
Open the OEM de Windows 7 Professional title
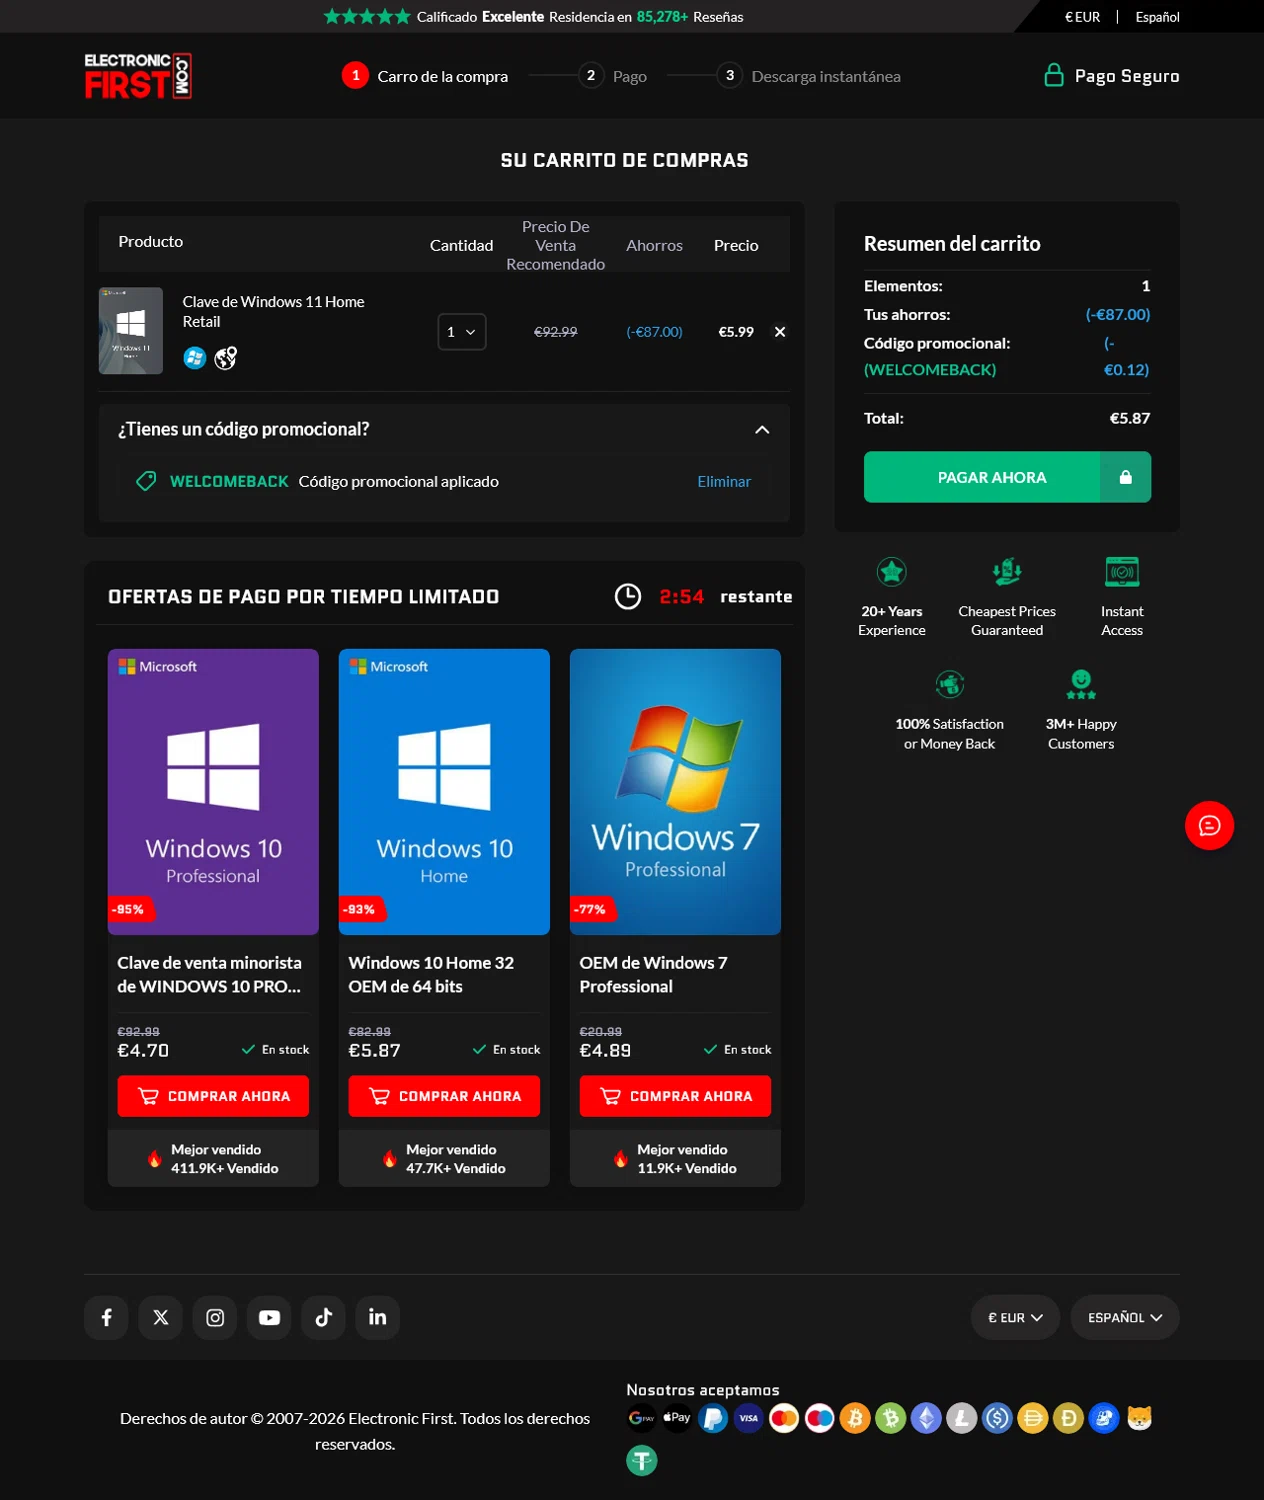click(x=653, y=975)
